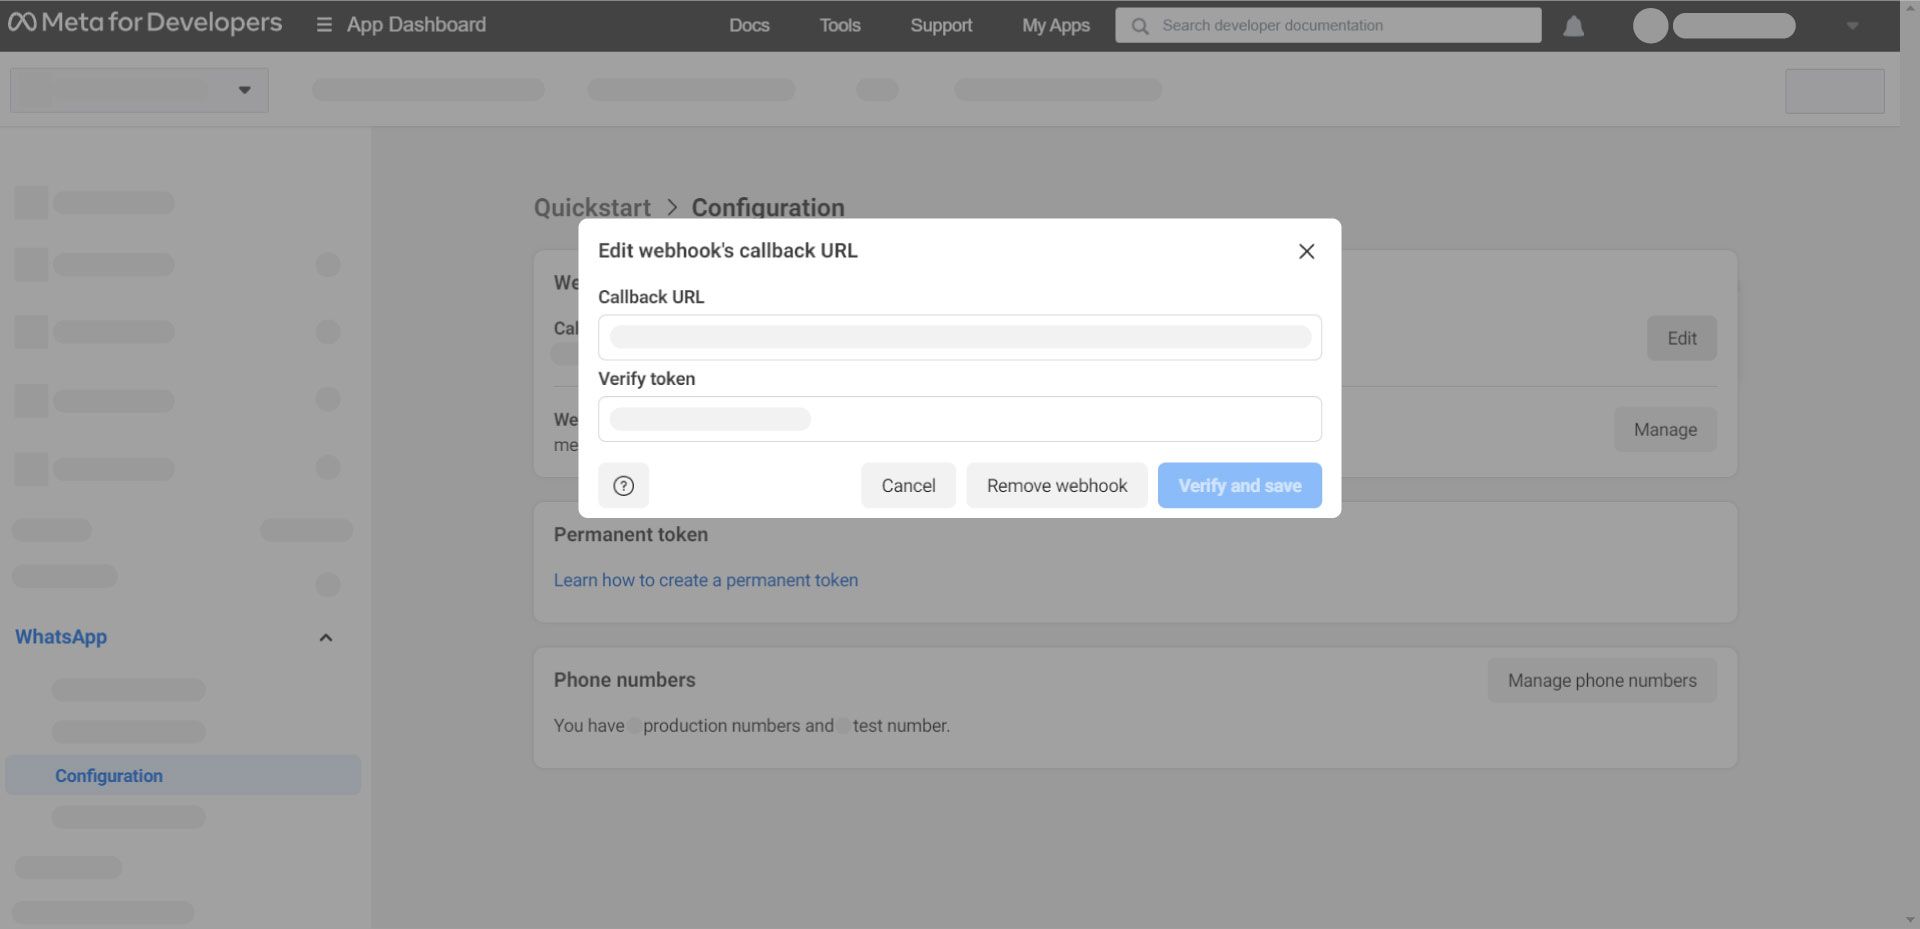Click the page scrollbar down arrow
This screenshot has width=1920, height=929.
[1910, 920]
